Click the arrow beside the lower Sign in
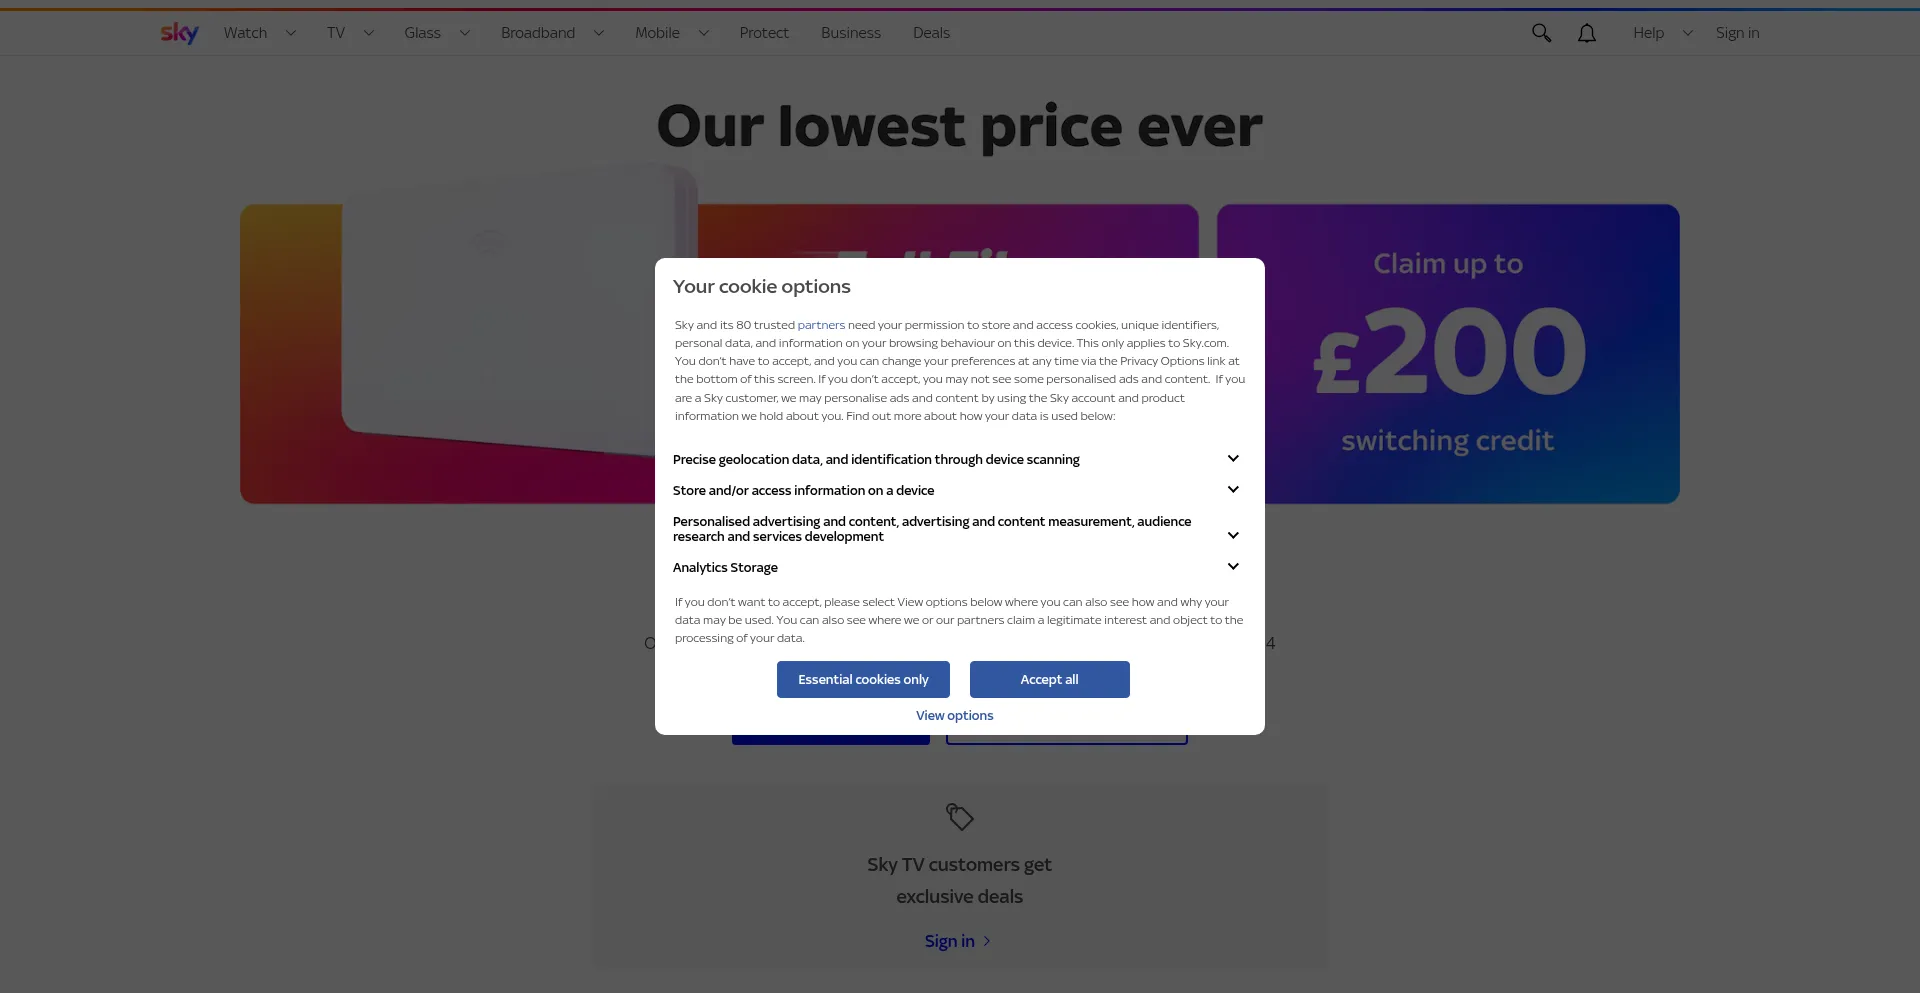This screenshot has height=993, width=1920. pyautogui.click(x=987, y=941)
